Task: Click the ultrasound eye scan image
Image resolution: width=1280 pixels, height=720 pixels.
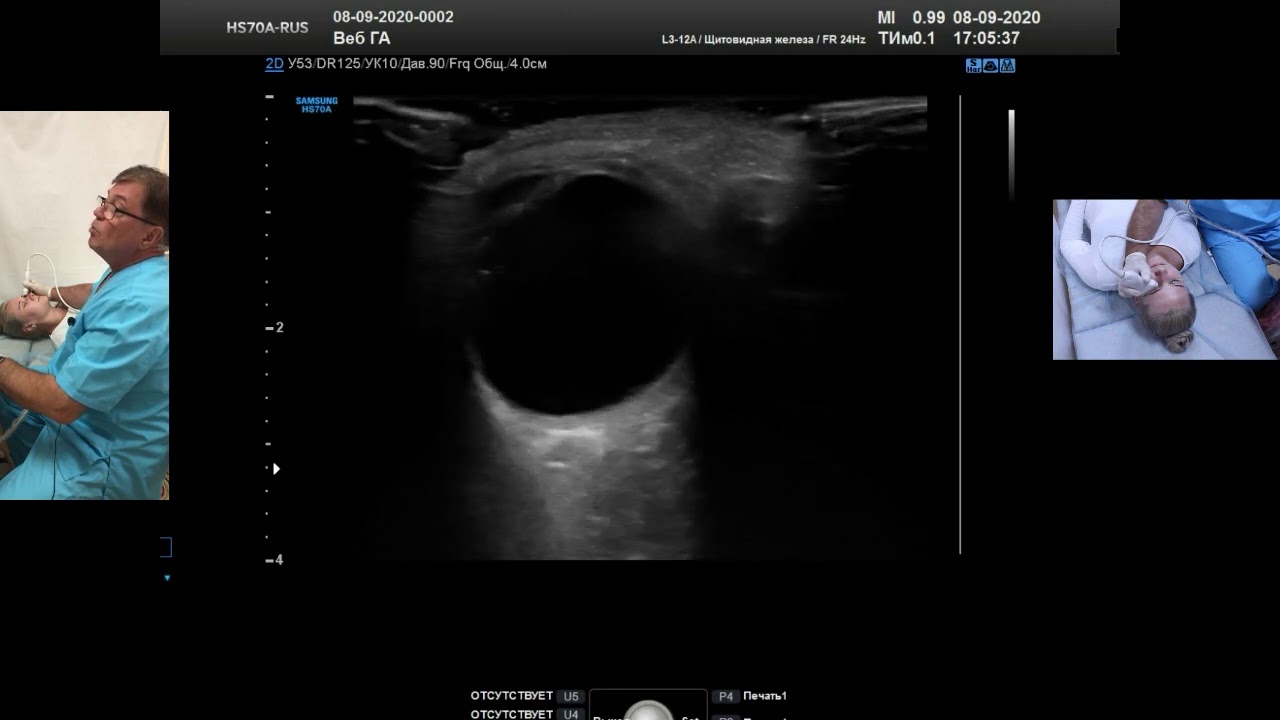Action: [x=640, y=327]
